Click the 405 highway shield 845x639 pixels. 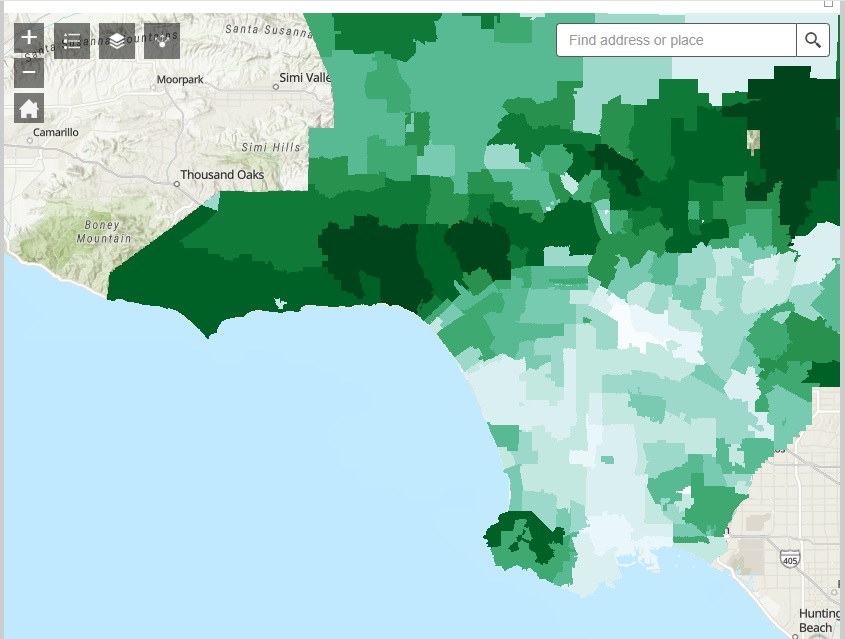pyautogui.click(x=789, y=559)
